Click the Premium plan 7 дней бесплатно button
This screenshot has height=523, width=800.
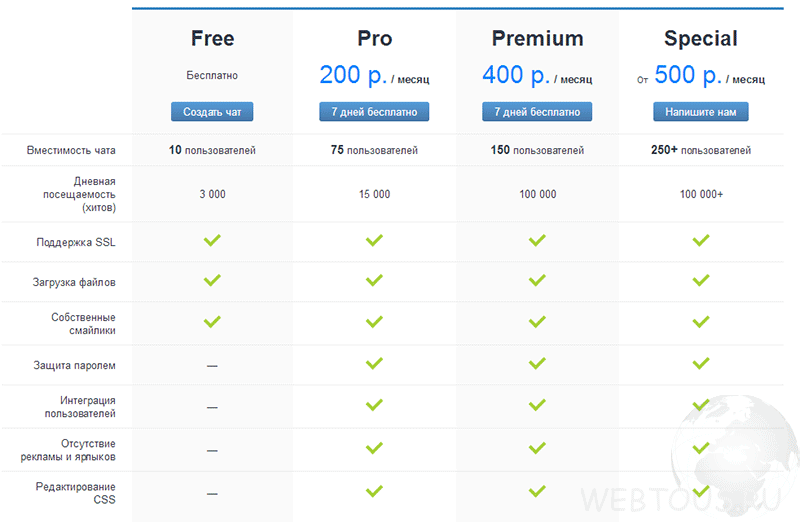pos(537,112)
